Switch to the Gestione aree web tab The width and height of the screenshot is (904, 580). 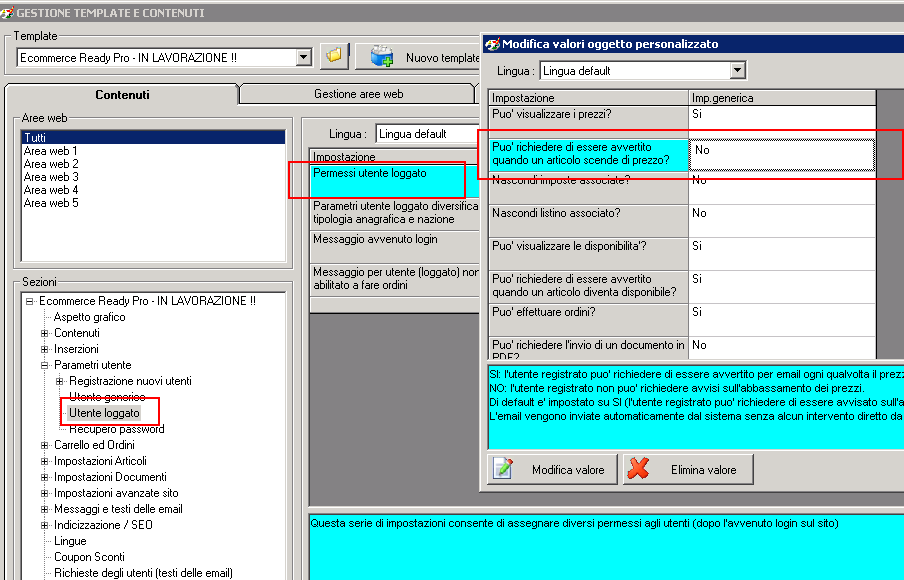click(x=359, y=94)
